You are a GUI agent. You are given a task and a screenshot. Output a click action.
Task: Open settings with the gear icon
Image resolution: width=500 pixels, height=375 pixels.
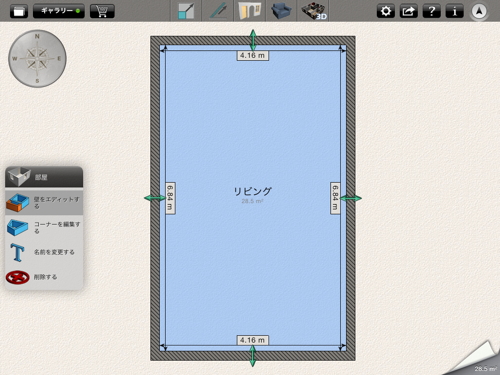[x=386, y=11]
